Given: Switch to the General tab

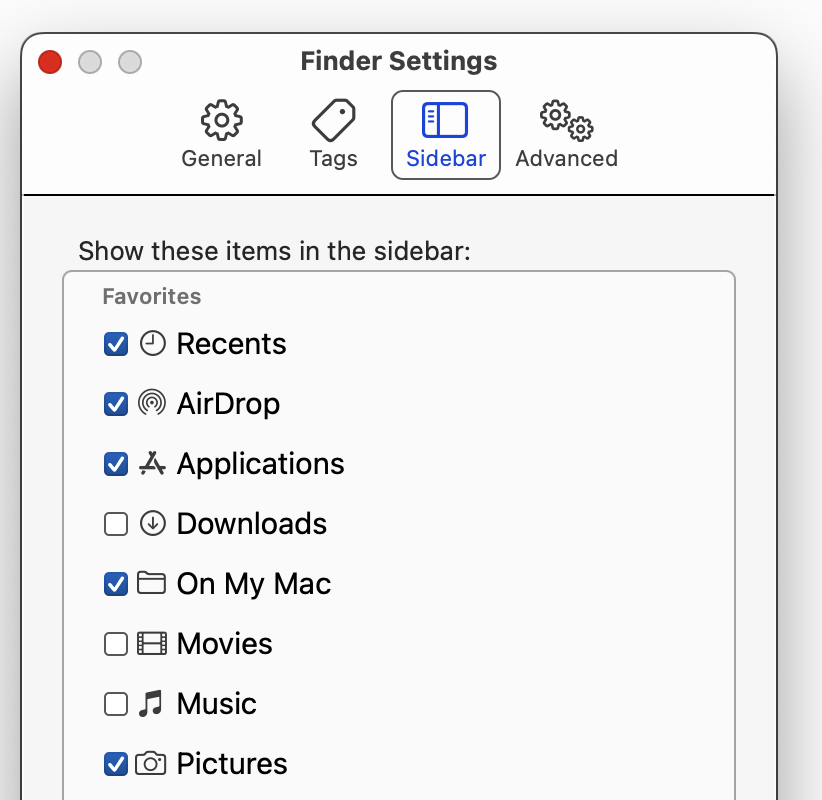Looking at the screenshot, I should coord(221,134).
